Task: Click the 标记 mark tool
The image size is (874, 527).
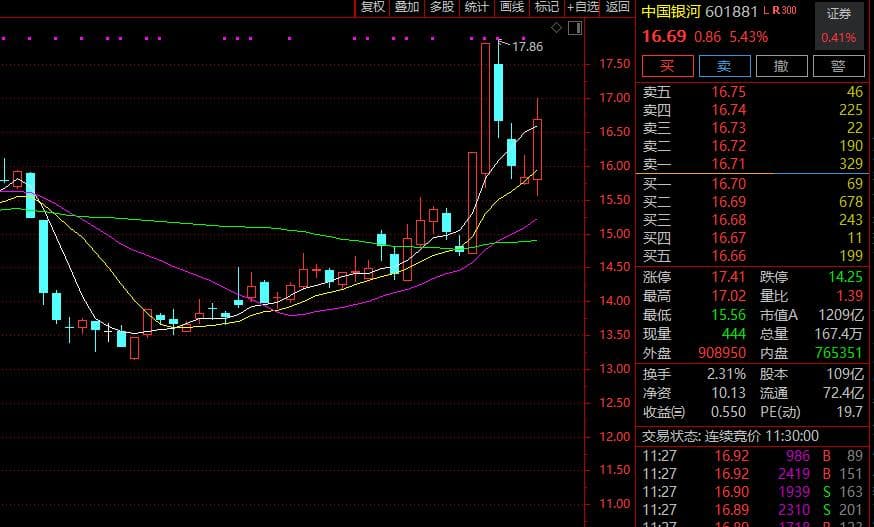Action: tap(546, 7)
